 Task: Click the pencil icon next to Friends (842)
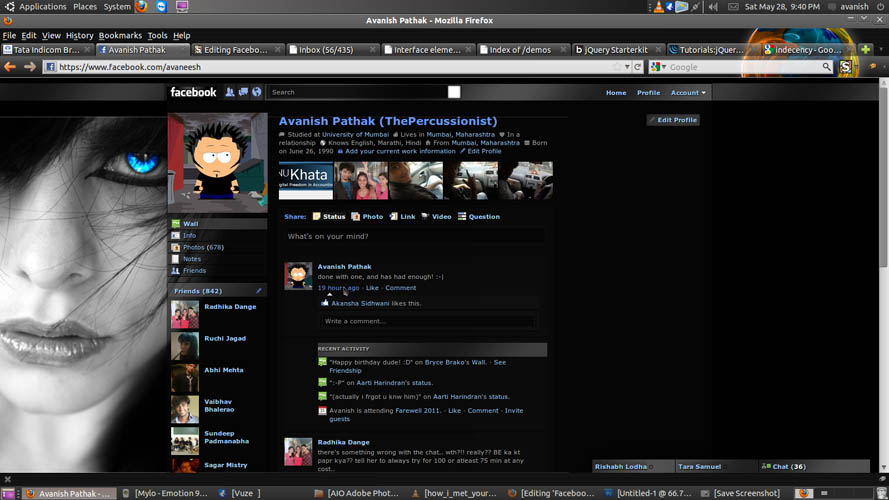[259, 291]
